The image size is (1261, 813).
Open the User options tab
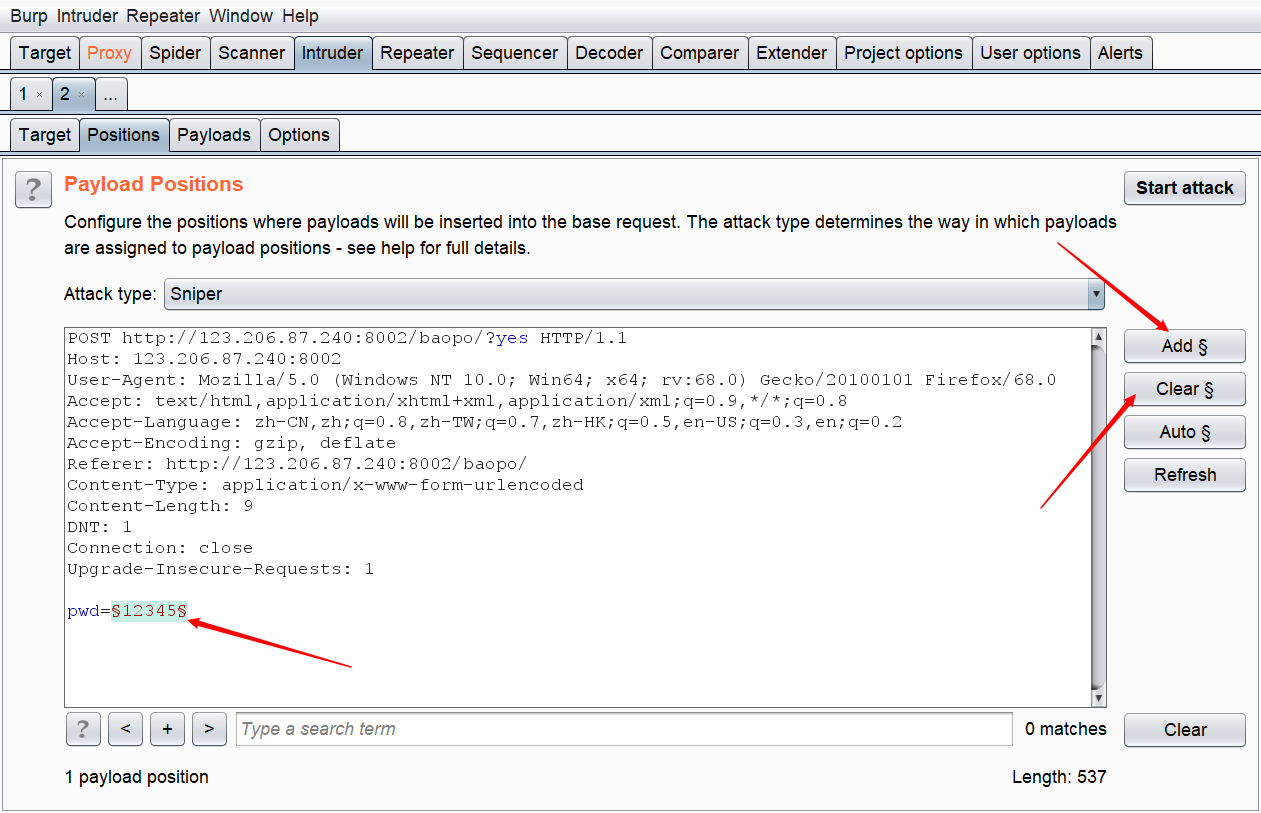point(1031,53)
